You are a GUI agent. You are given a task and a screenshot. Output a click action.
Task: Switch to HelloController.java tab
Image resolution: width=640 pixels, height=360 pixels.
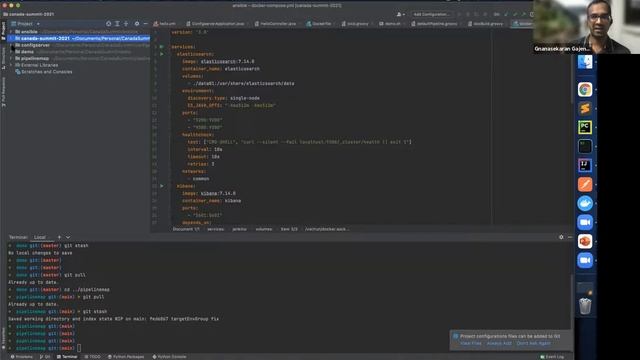pos(276,24)
